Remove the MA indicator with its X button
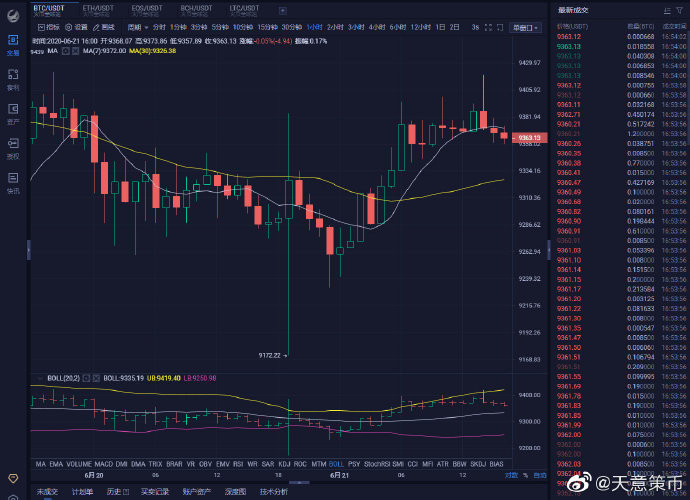 click(74, 50)
